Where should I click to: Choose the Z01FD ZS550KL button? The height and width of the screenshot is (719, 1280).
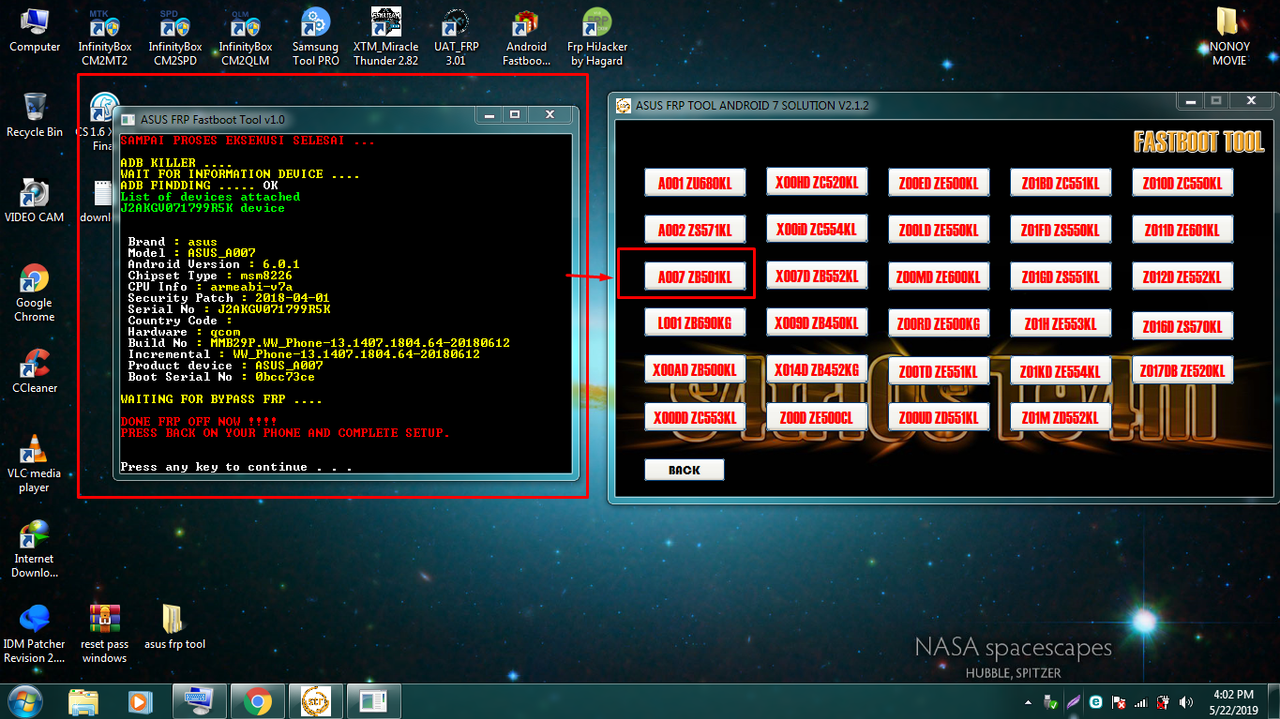1060,230
